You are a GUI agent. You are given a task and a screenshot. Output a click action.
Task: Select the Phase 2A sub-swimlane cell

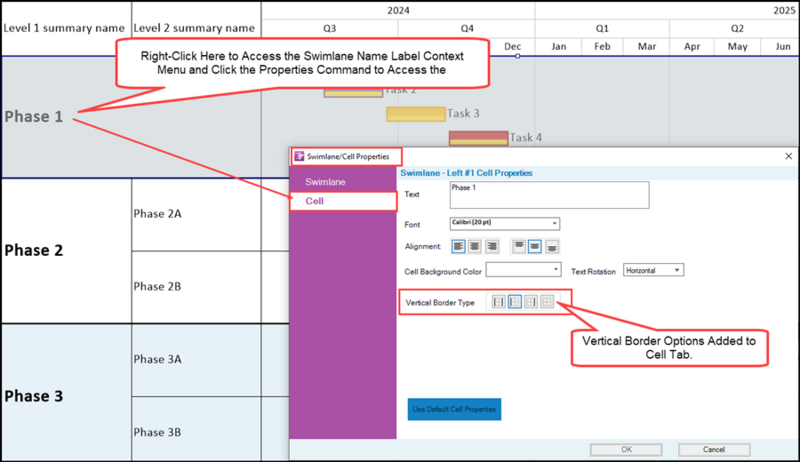coord(196,214)
